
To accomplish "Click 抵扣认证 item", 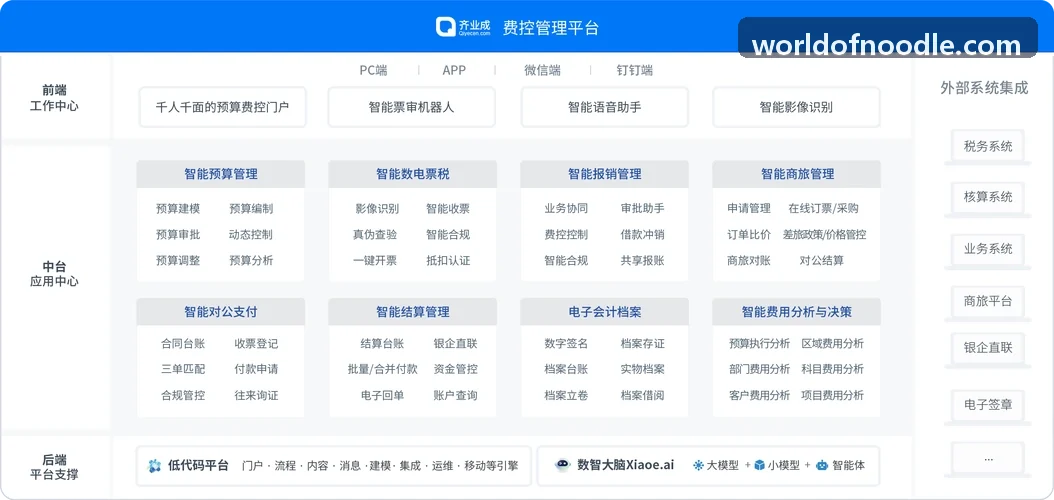I will (x=448, y=260).
